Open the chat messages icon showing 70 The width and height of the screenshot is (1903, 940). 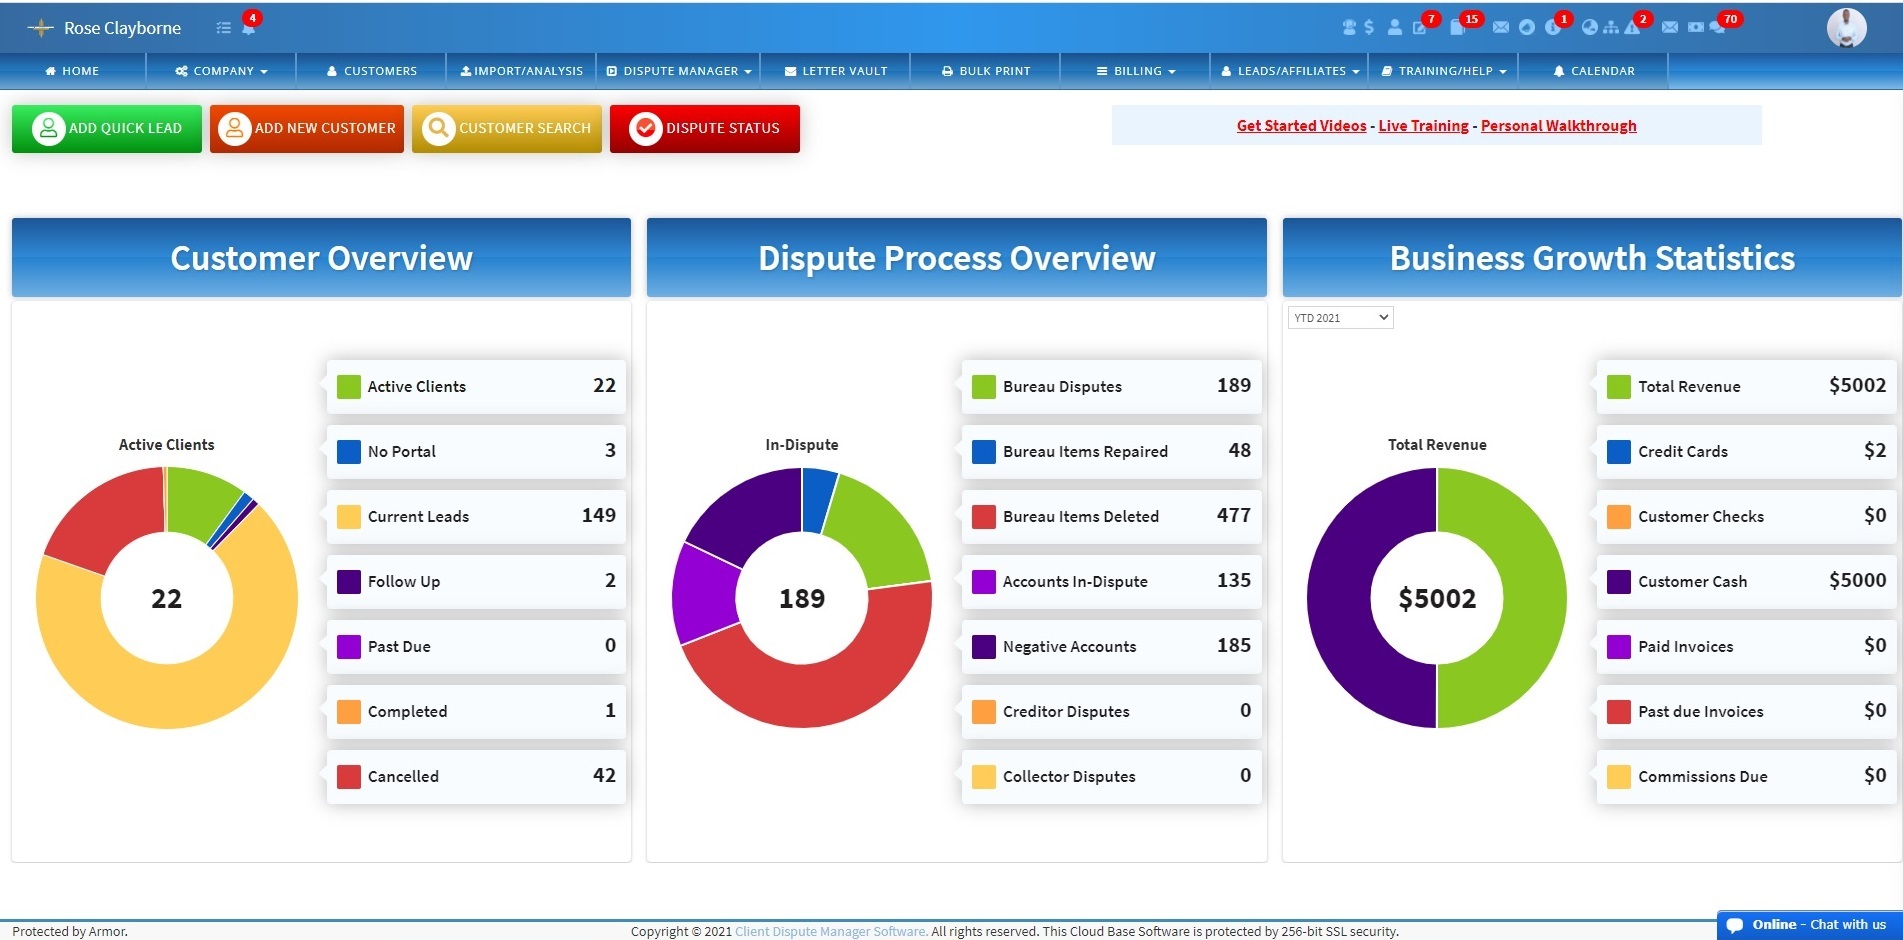pos(1718,29)
